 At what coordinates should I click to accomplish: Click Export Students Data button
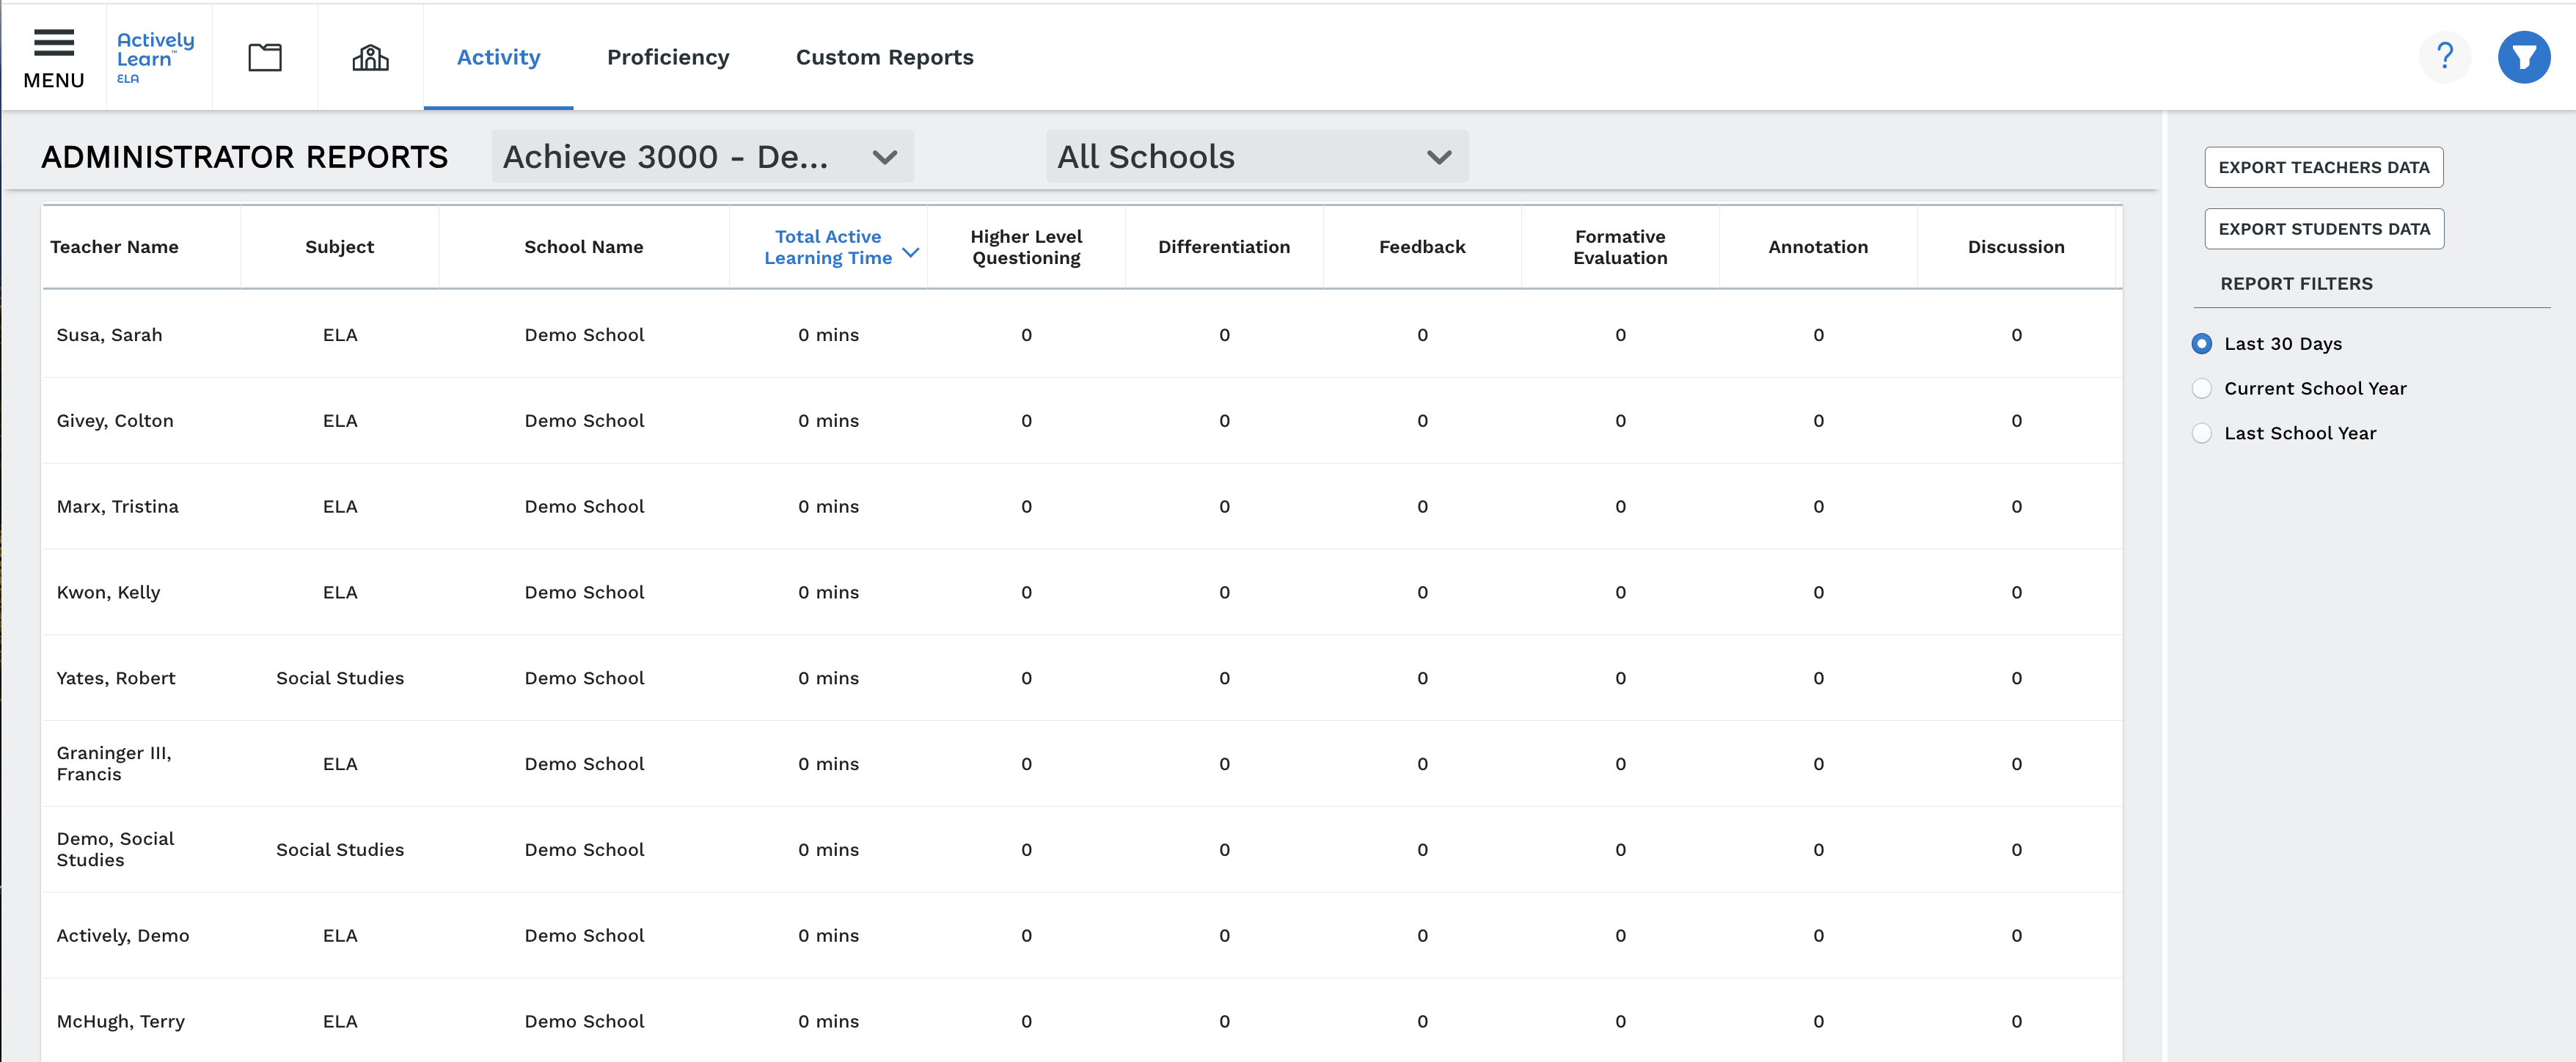pyautogui.click(x=2323, y=229)
